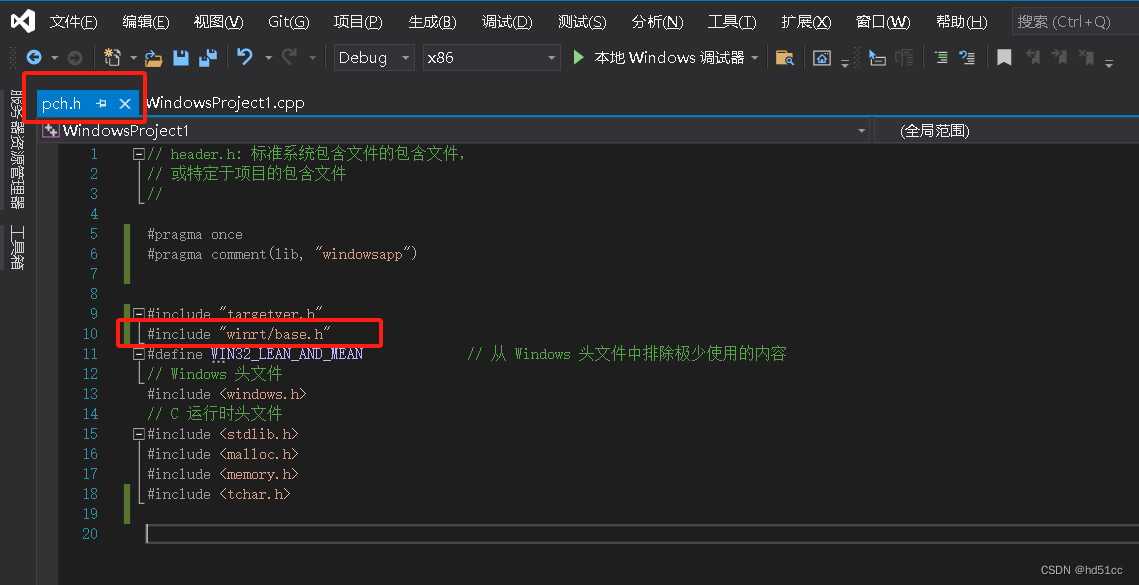The width and height of the screenshot is (1139, 585).
Task: Jump to the next bookmark icon
Action: [x=1058, y=57]
